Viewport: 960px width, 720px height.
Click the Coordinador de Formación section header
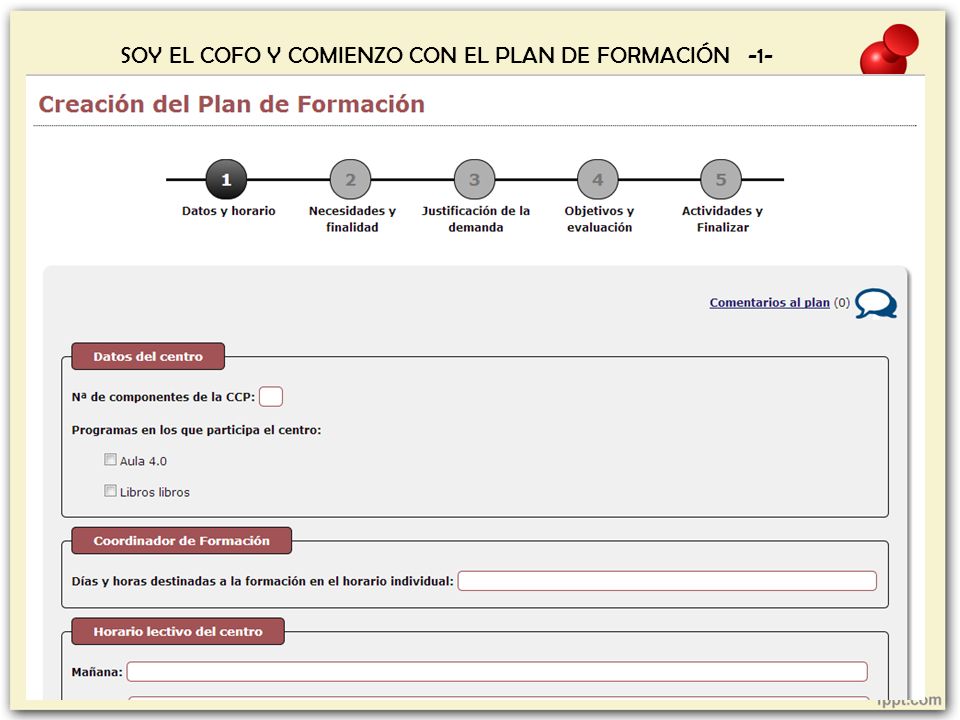[x=181, y=541]
